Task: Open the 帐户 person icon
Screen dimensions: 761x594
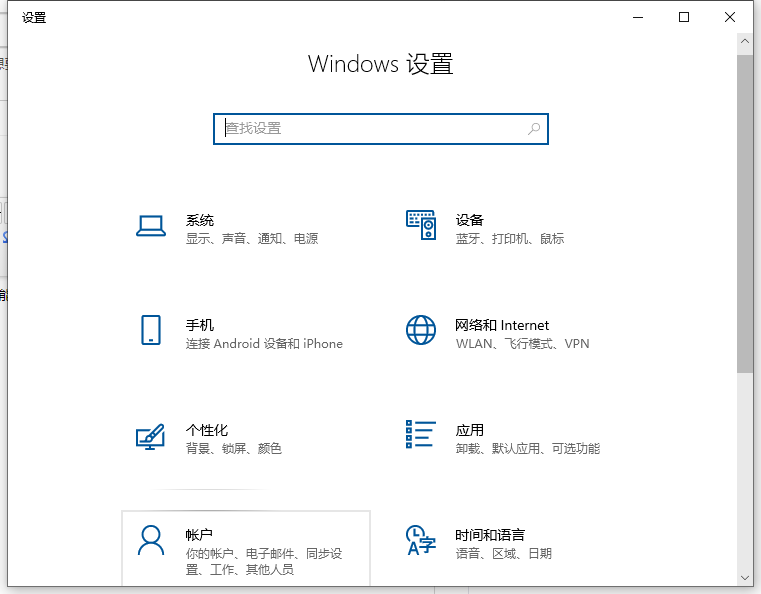Action: [x=151, y=540]
